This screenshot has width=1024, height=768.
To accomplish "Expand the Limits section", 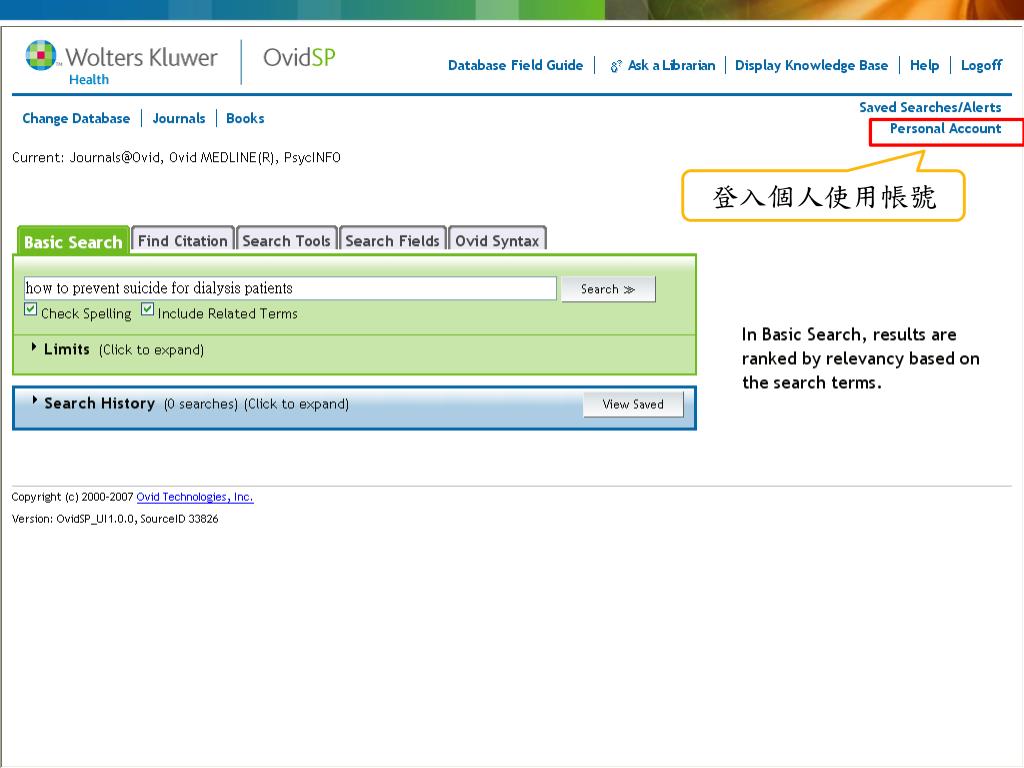I will point(118,349).
